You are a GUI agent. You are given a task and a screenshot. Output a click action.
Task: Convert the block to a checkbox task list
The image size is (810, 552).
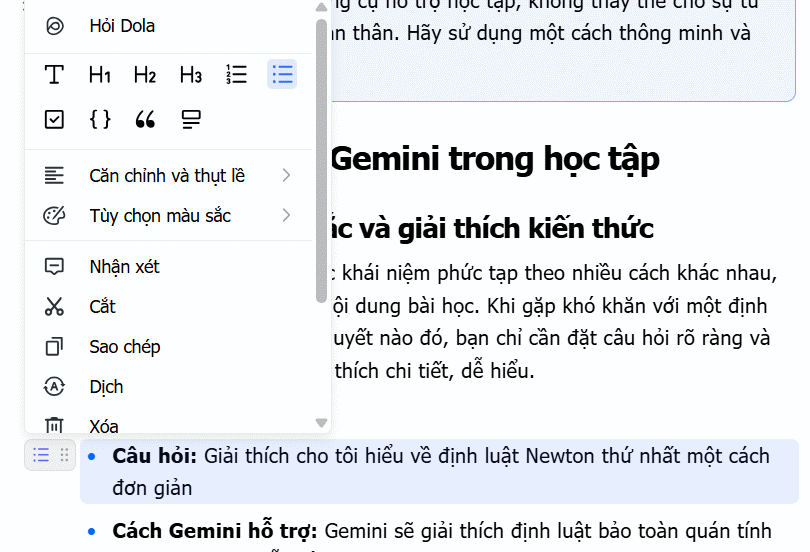tap(54, 119)
